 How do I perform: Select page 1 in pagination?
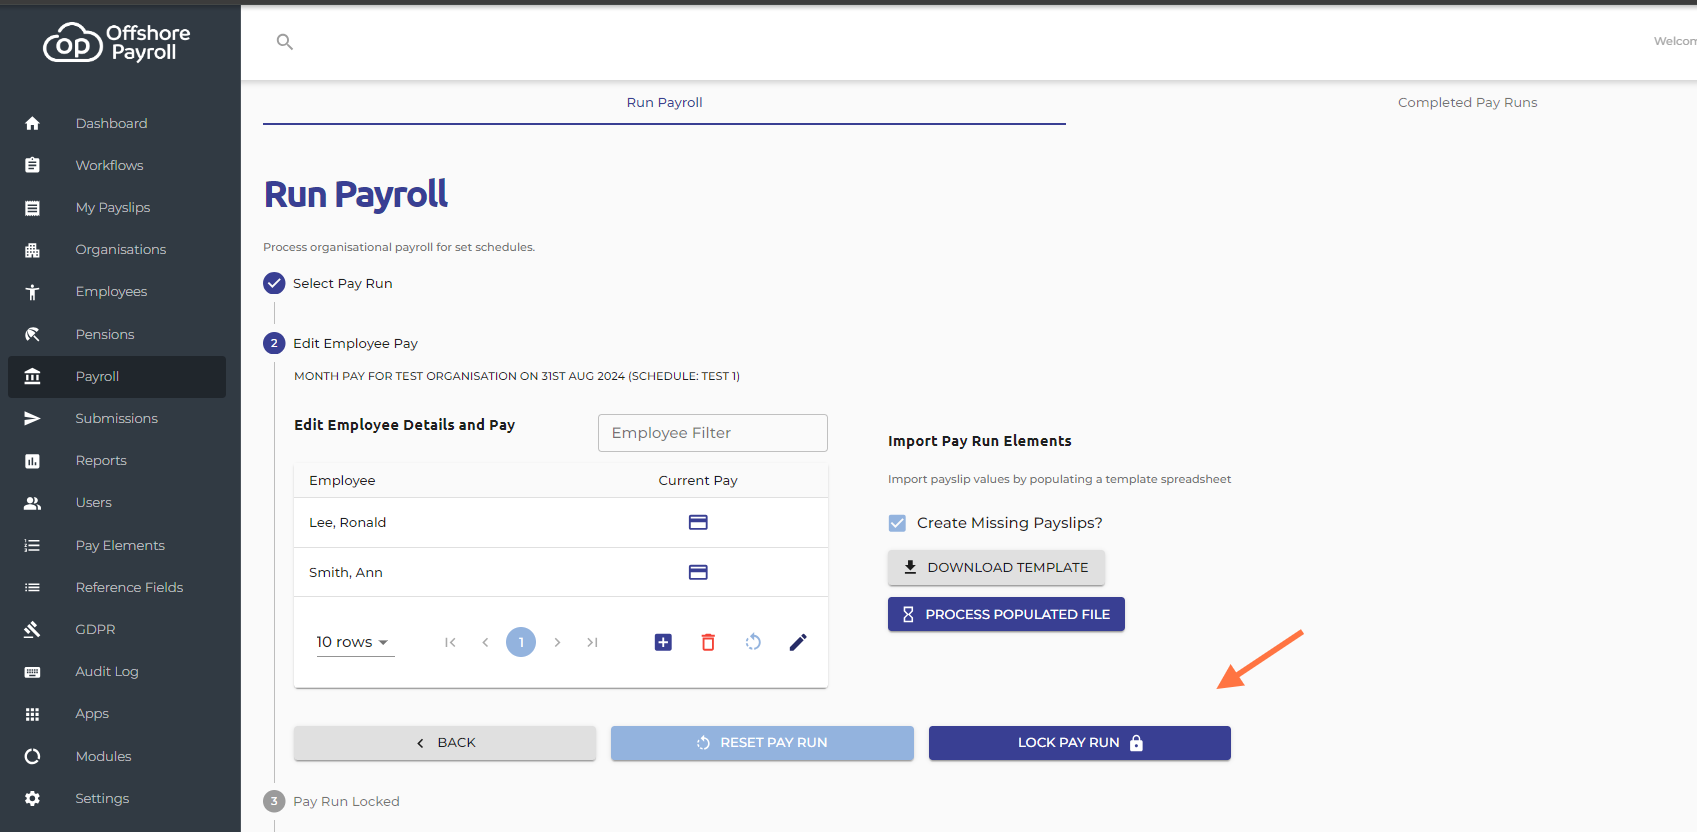pyautogui.click(x=521, y=642)
